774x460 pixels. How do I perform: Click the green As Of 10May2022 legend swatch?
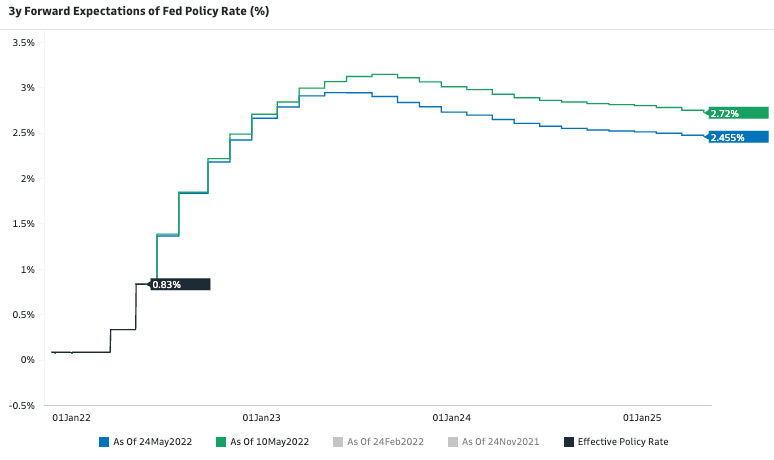click(x=220, y=441)
